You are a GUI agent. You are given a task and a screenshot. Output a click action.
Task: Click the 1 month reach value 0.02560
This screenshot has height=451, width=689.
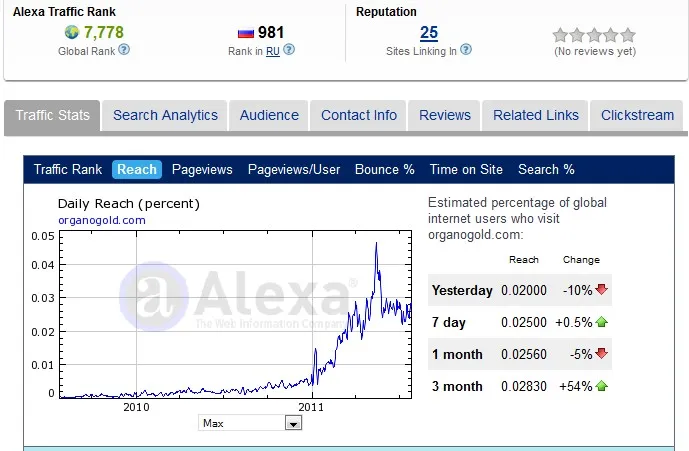click(x=524, y=354)
